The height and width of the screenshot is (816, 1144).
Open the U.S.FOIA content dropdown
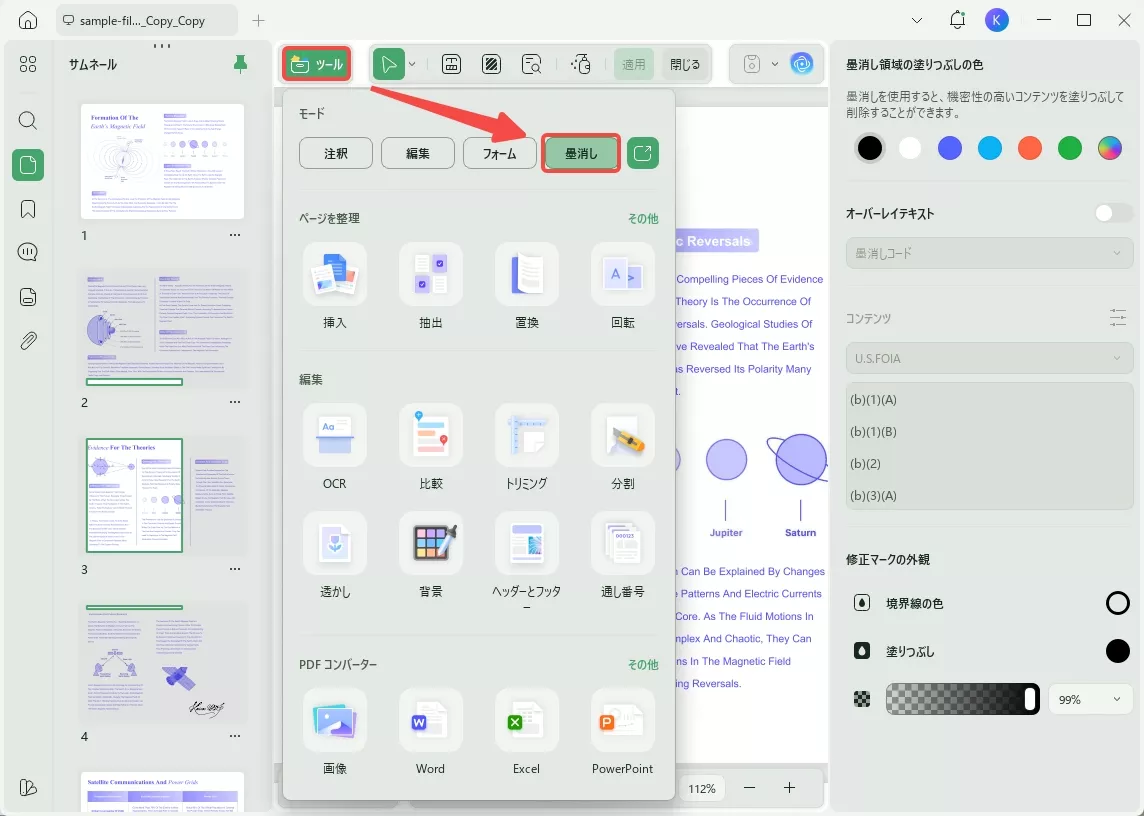[x=989, y=358]
